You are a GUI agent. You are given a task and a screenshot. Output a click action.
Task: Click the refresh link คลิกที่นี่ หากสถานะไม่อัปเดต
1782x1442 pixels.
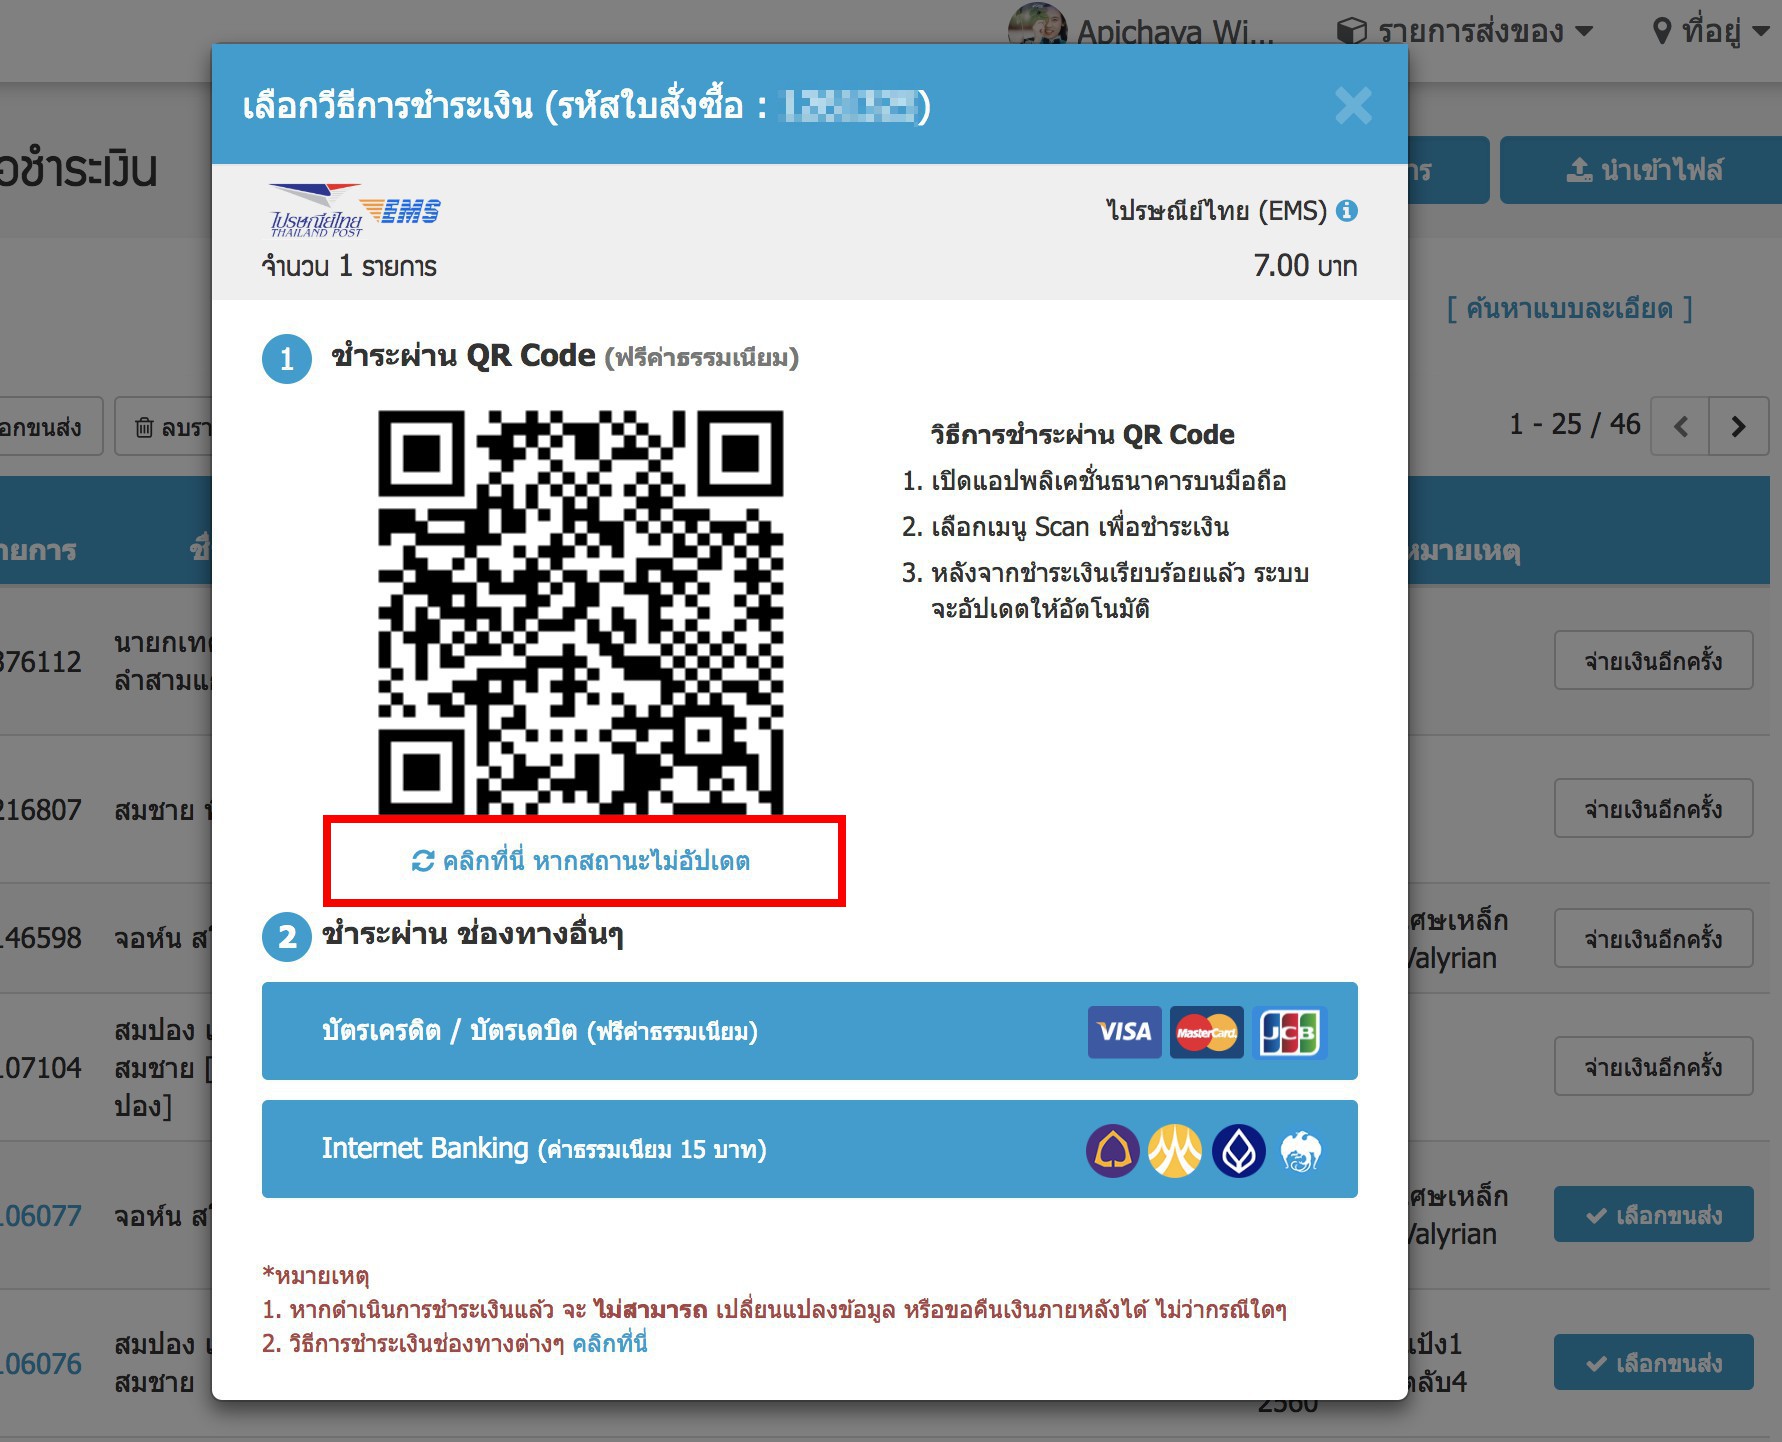[581, 861]
